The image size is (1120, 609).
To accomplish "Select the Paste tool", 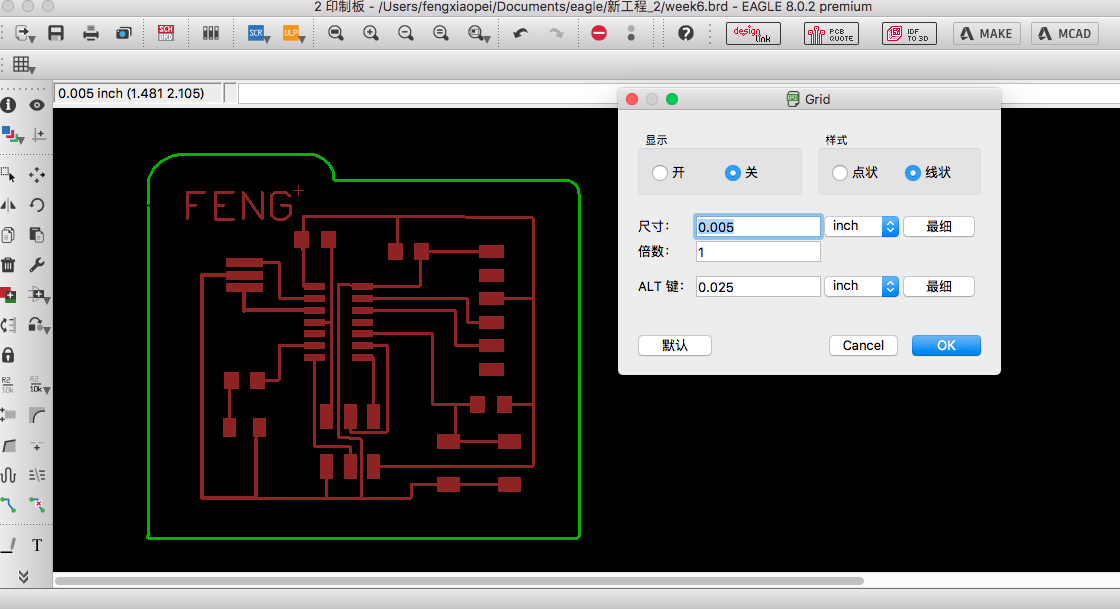I will pyautogui.click(x=37, y=235).
